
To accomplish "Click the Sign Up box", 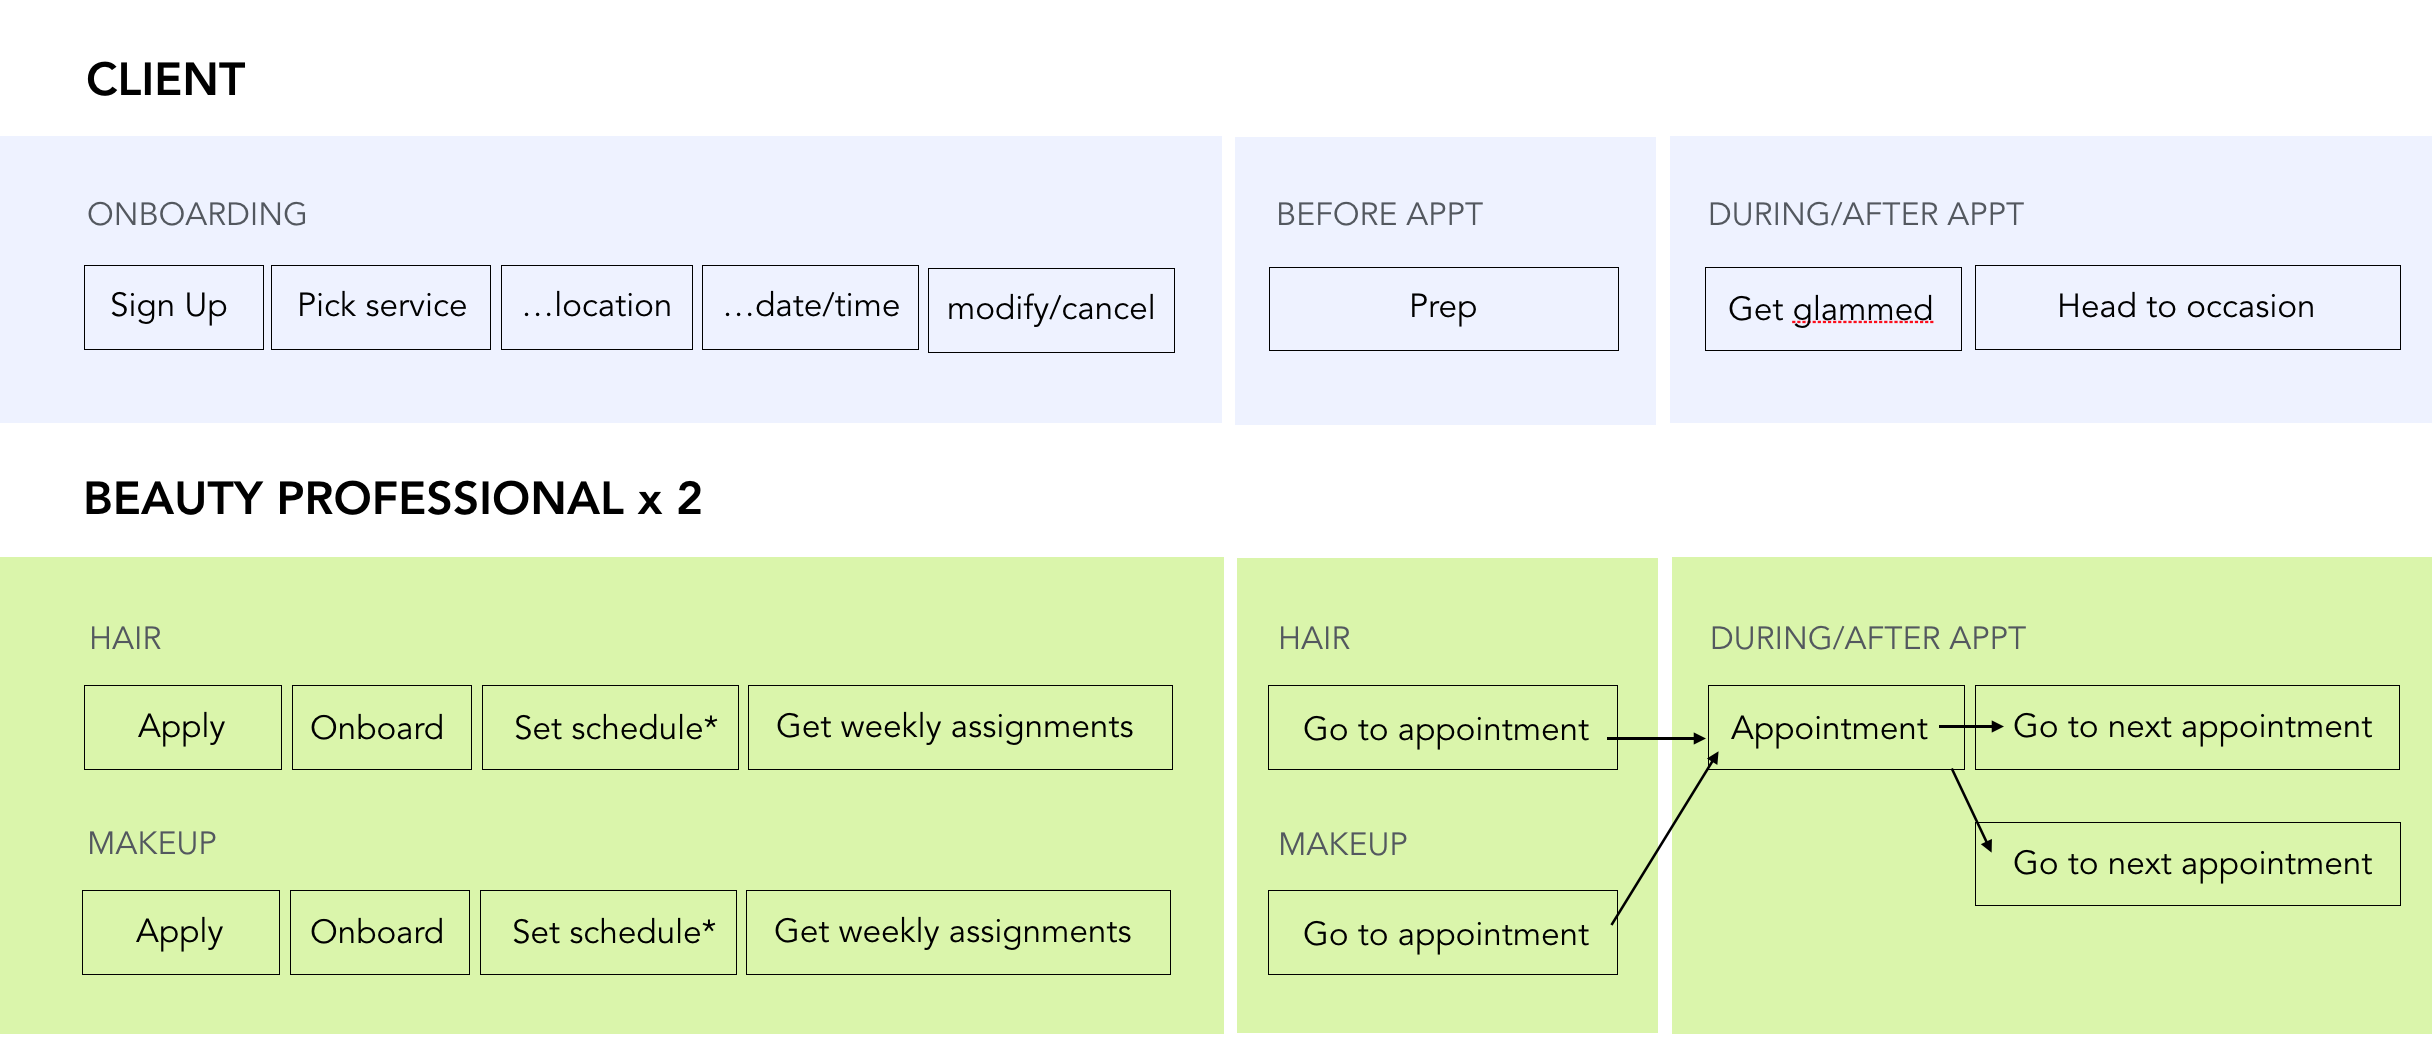I will (174, 307).
